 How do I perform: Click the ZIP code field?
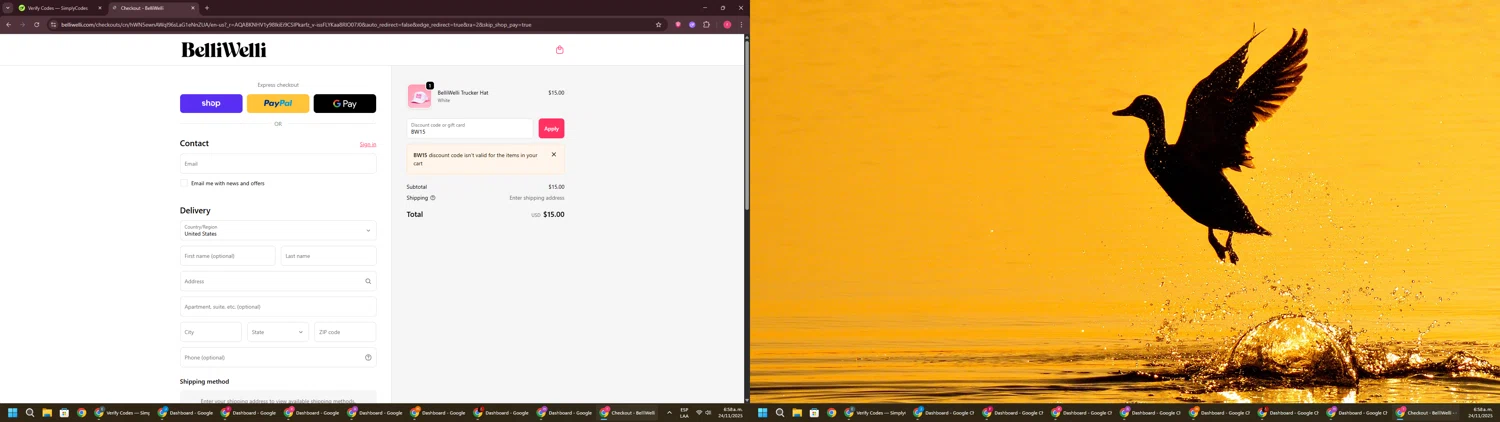point(345,332)
